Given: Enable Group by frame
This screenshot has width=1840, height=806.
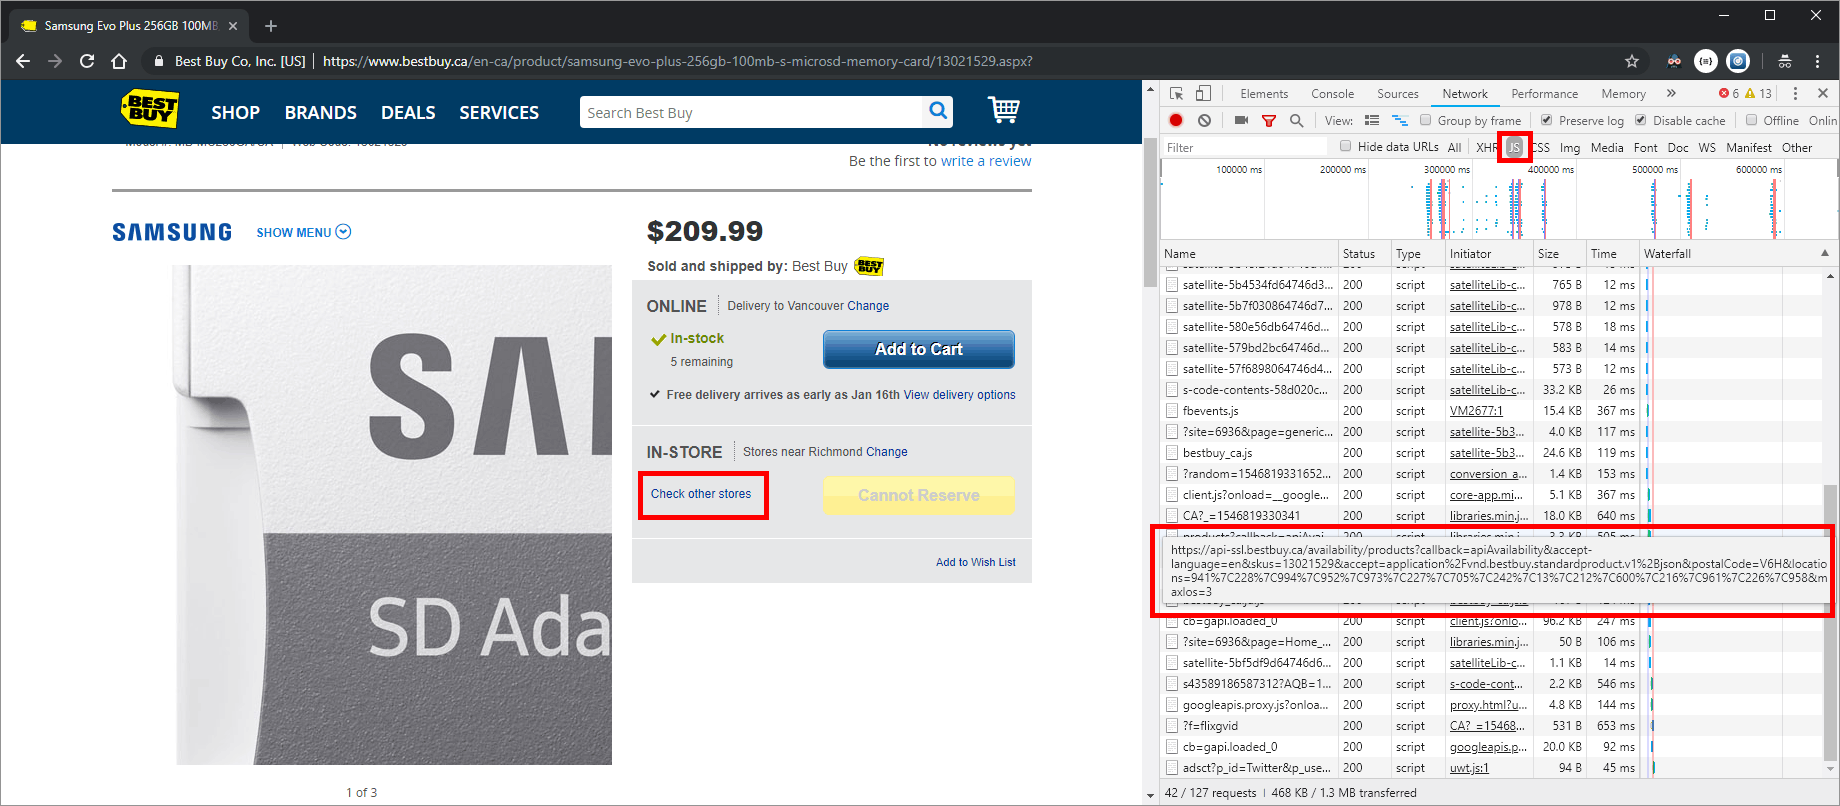Looking at the screenshot, I should [x=1426, y=120].
